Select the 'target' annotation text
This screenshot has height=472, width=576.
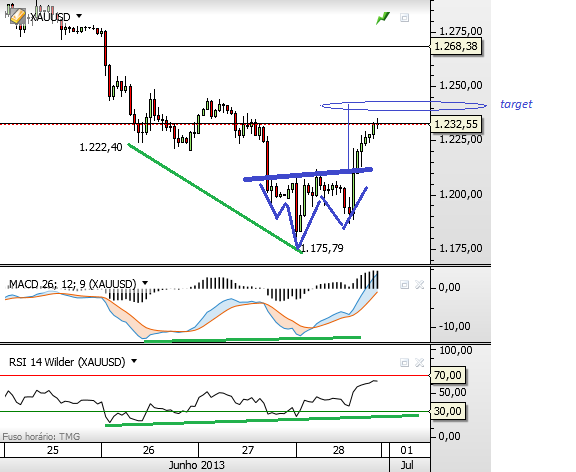click(x=516, y=104)
